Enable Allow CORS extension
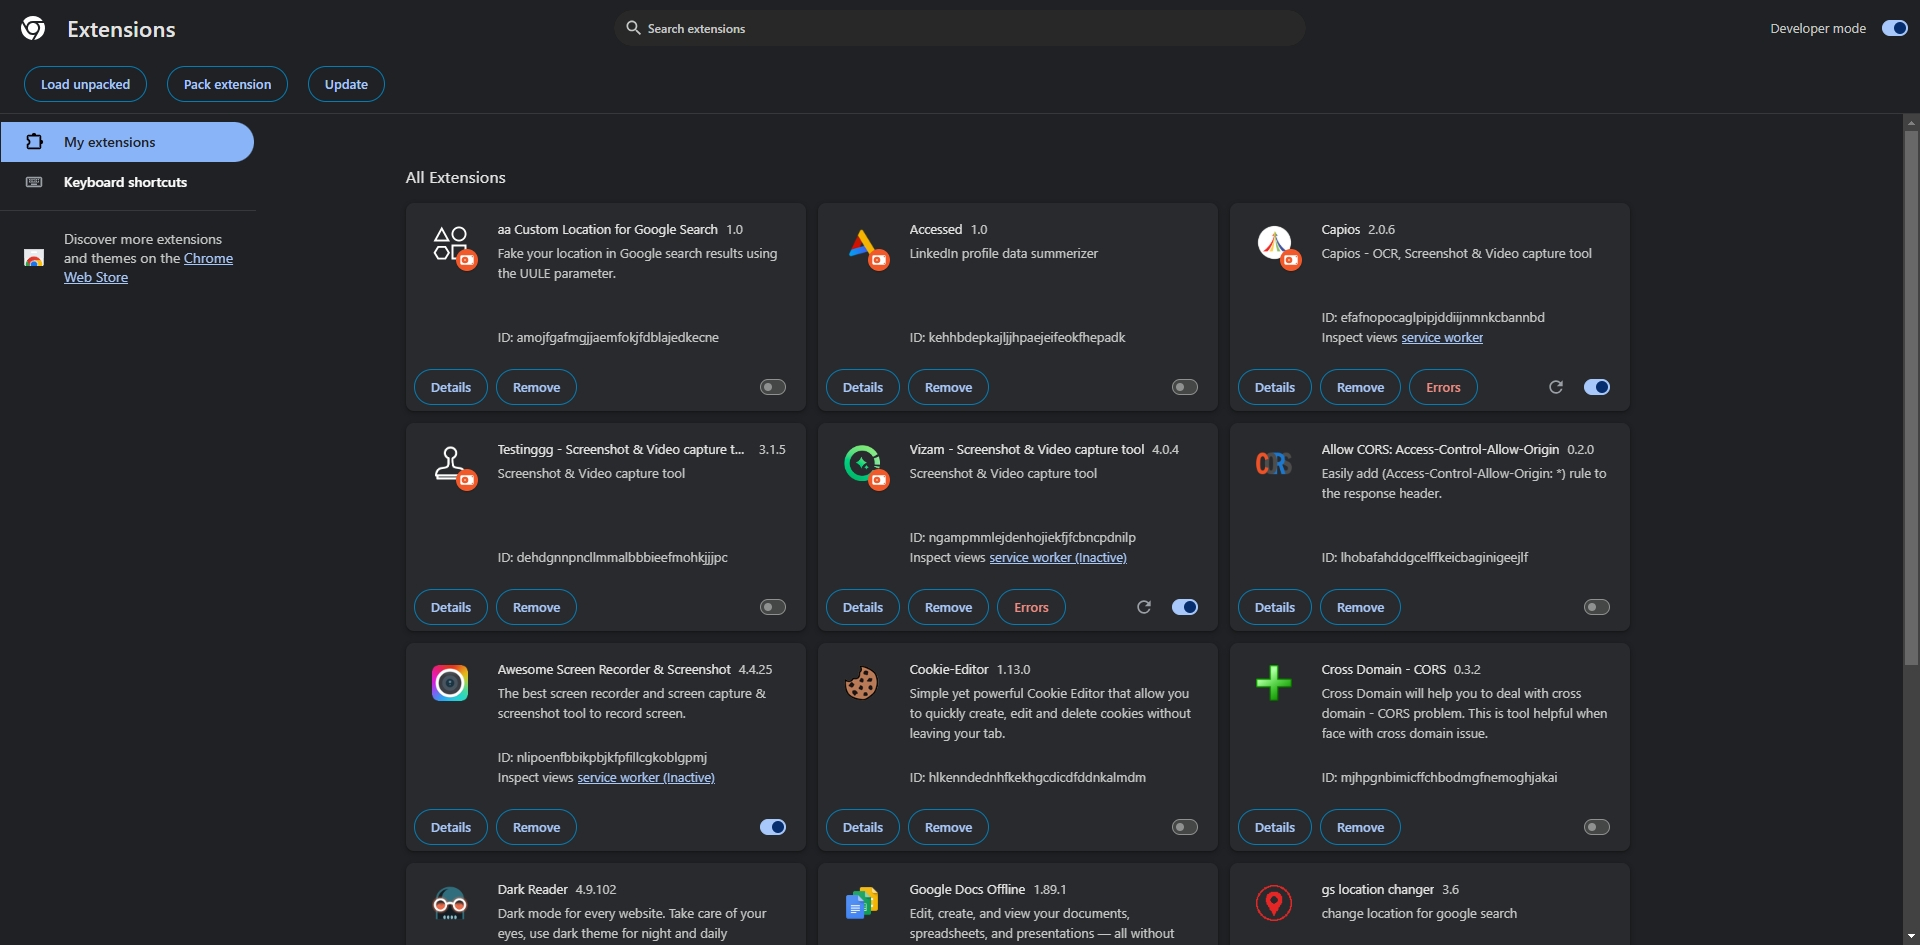1920x945 pixels. pos(1597,607)
